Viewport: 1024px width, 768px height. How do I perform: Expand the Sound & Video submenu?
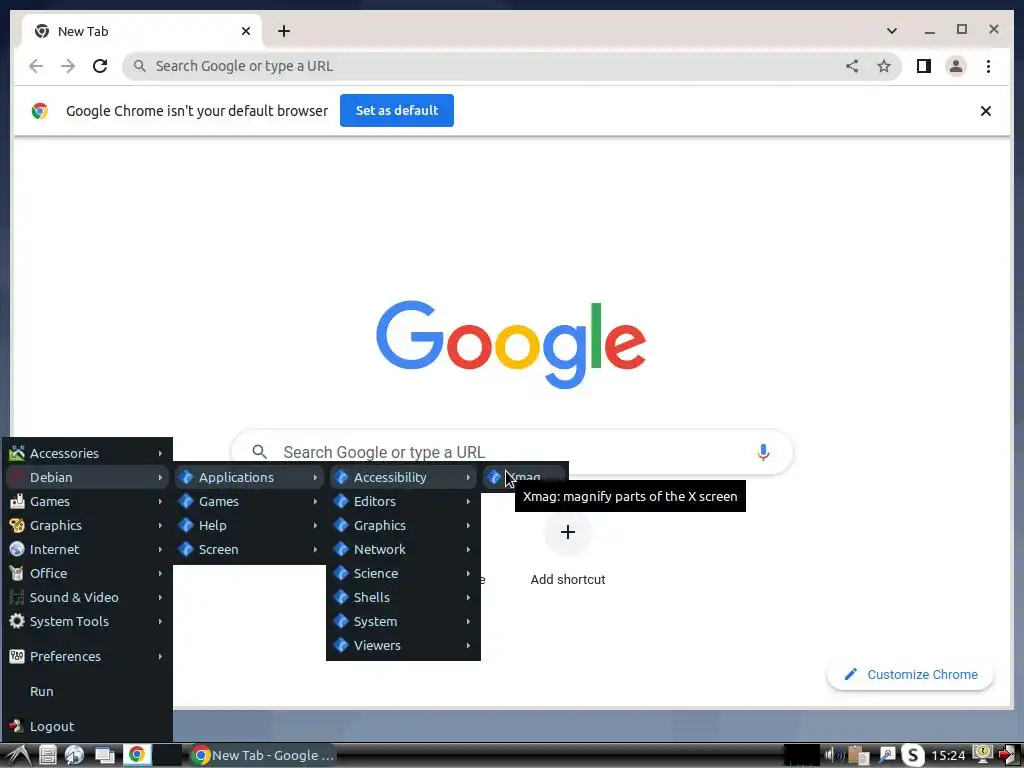click(x=87, y=598)
